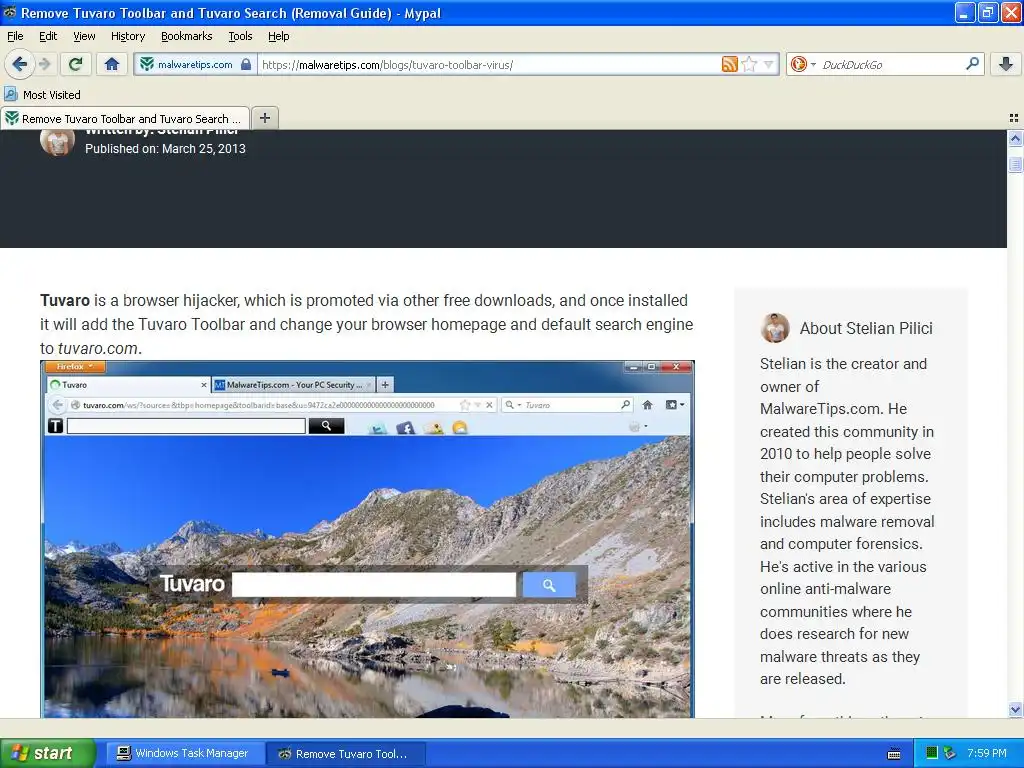The height and width of the screenshot is (768, 1024).
Task: Click the Tuvaro homepage screenshot image
Action: point(367,539)
